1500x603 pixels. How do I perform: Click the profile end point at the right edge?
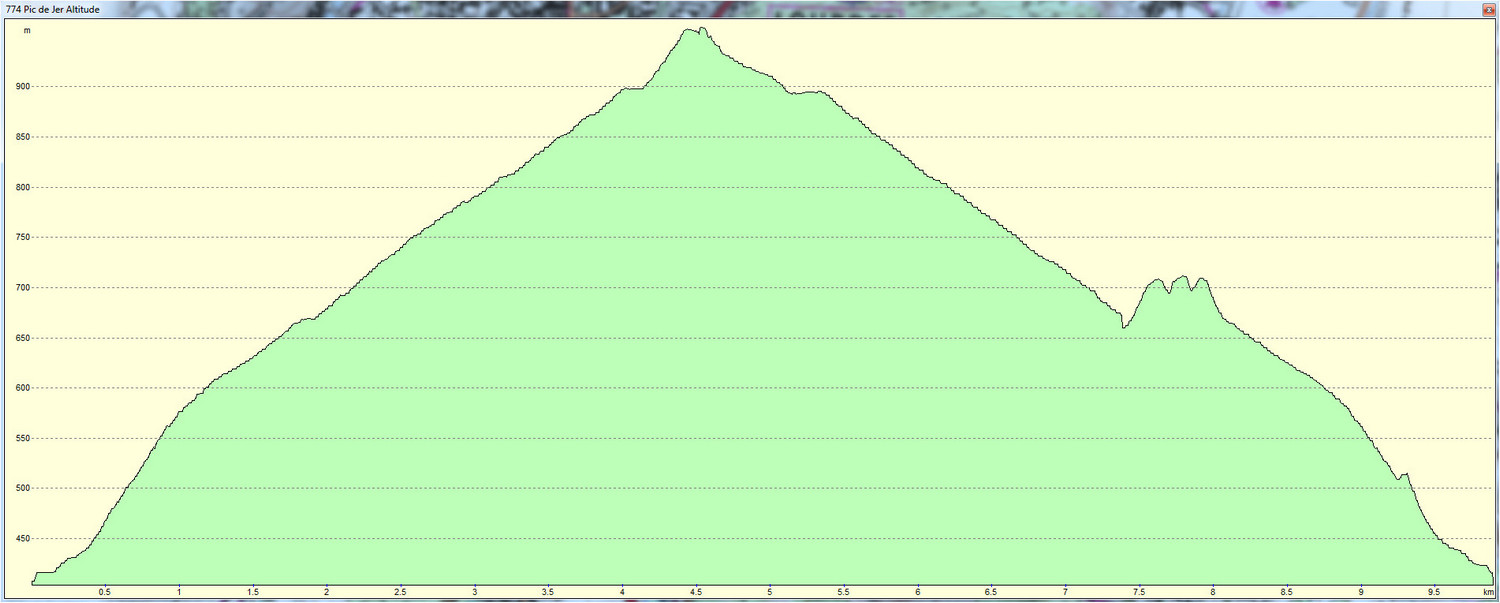1492,576
